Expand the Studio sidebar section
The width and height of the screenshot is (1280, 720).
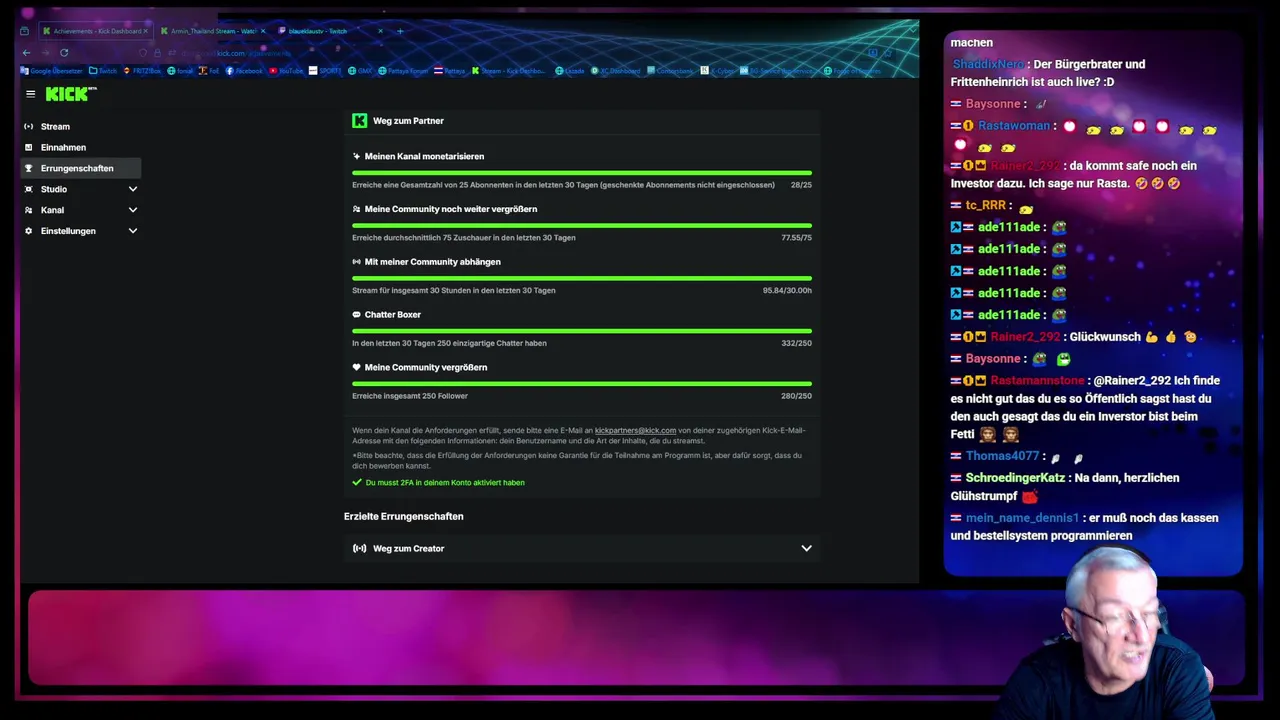[133, 189]
